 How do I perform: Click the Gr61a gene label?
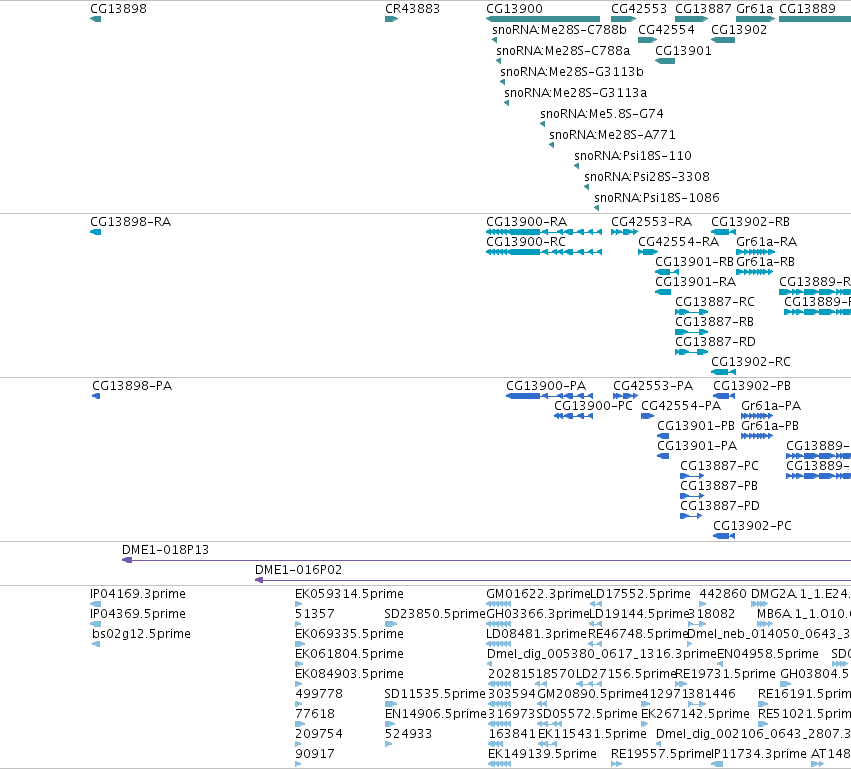pos(754,9)
